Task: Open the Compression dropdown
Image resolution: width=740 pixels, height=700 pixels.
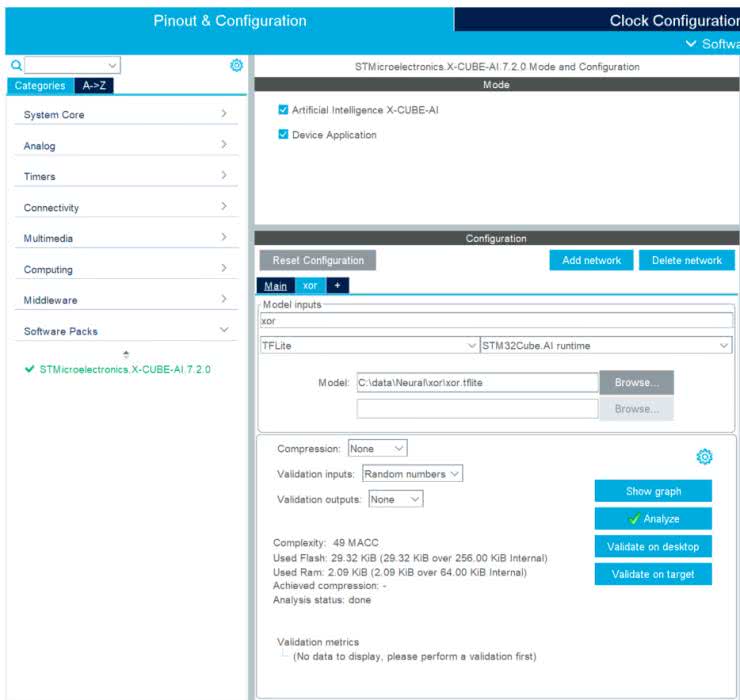Action: pyautogui.click(x=377, y=449)
